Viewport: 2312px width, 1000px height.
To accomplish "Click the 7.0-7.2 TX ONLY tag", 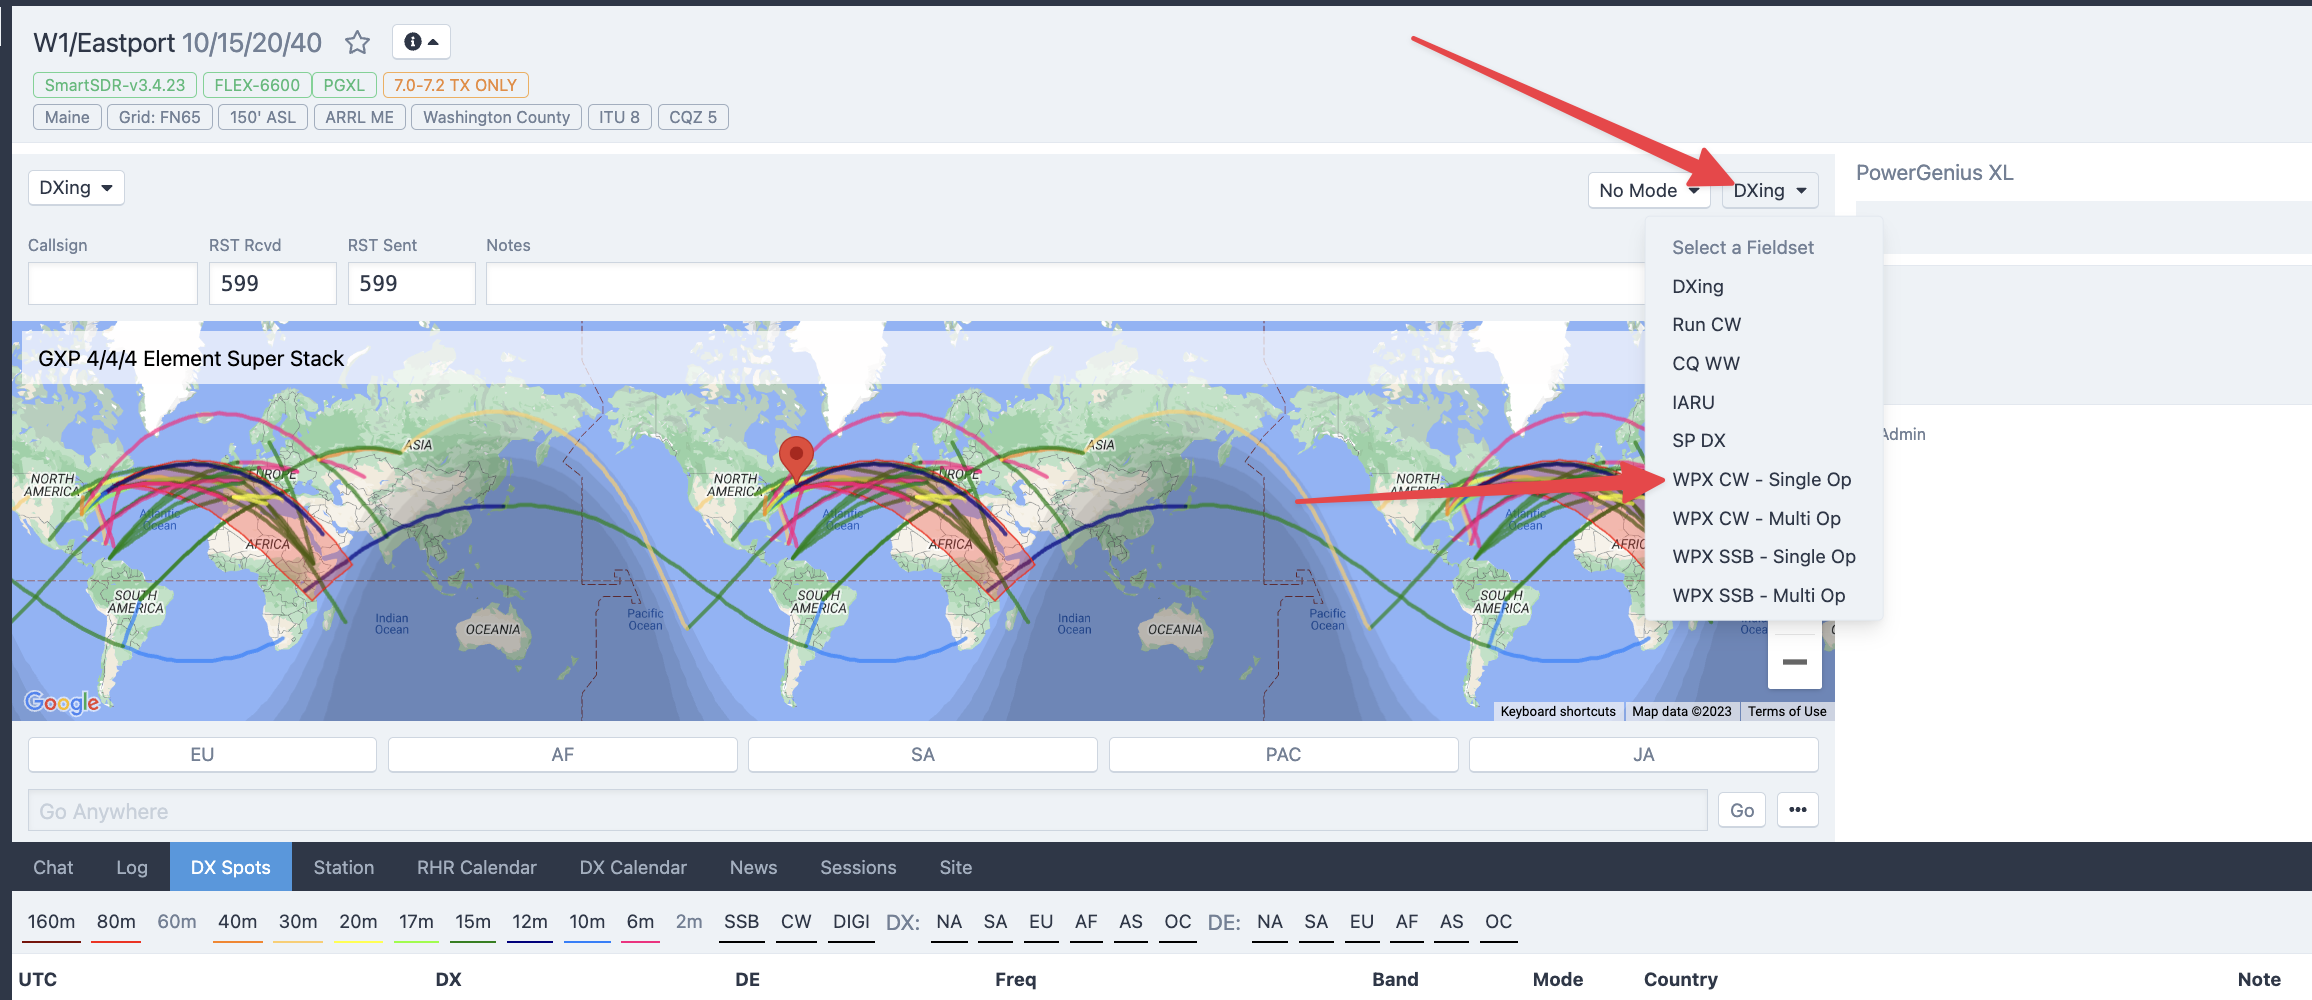I will 455,86.
